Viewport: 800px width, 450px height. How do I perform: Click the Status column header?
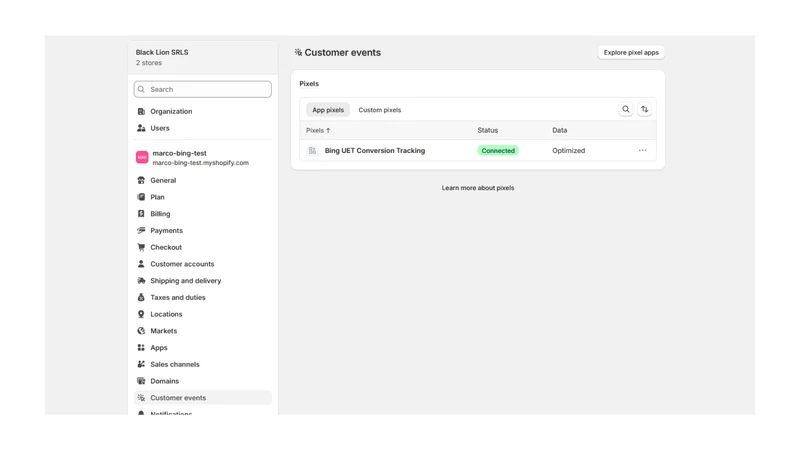click(487, 131)
